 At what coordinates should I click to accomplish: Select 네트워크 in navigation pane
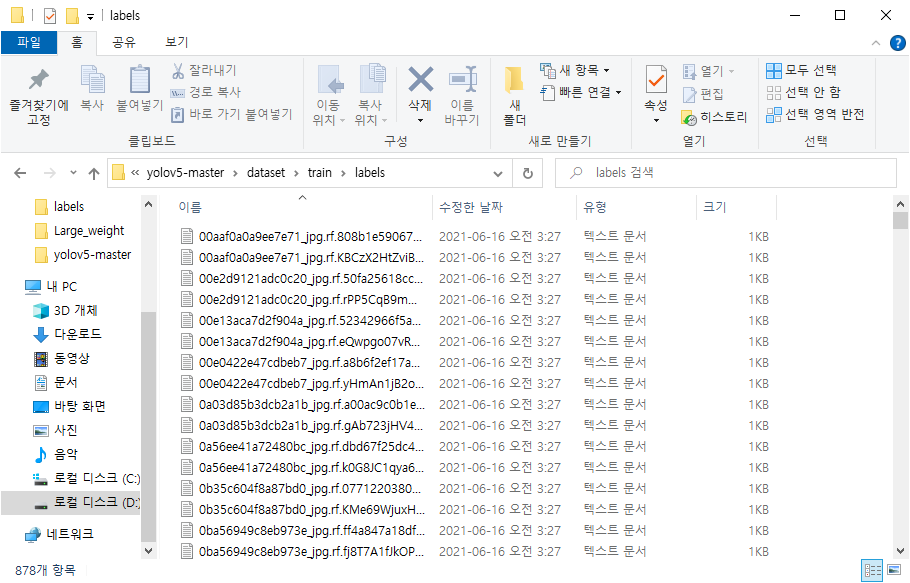(x=59, y=534)
